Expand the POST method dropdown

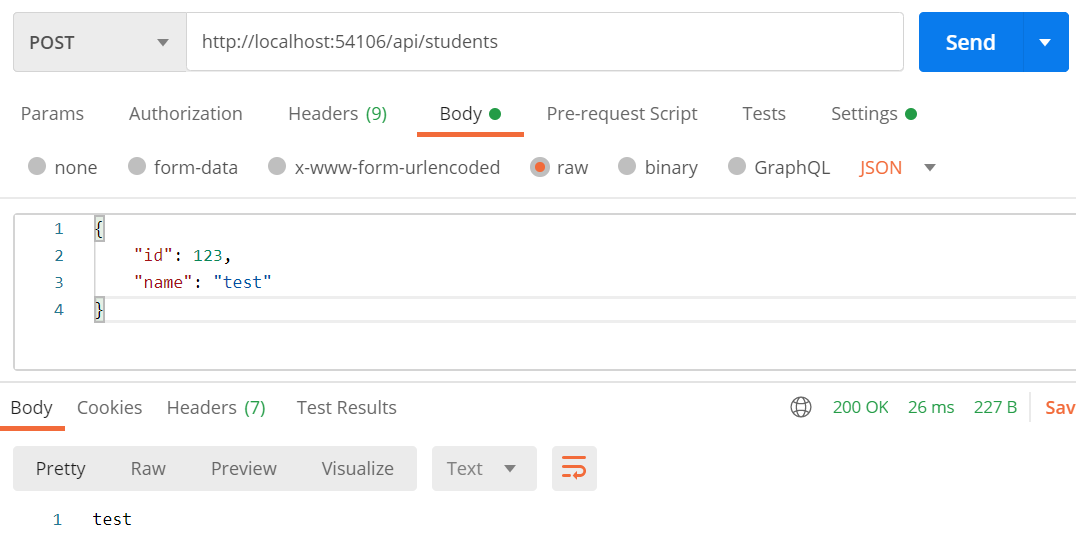point(100,42)
